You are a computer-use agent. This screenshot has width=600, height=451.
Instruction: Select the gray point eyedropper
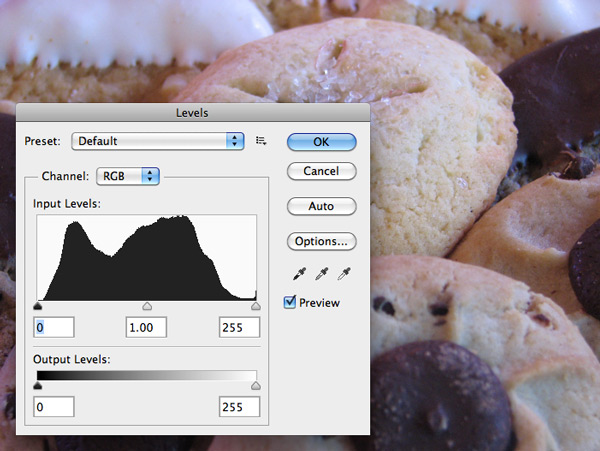[321, 273]
